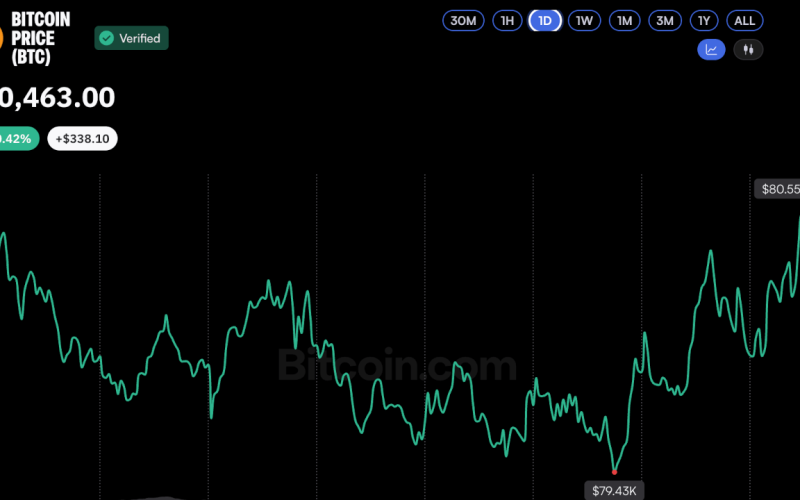
Task: Switch chart to 1M range
Action: [624, 21]
